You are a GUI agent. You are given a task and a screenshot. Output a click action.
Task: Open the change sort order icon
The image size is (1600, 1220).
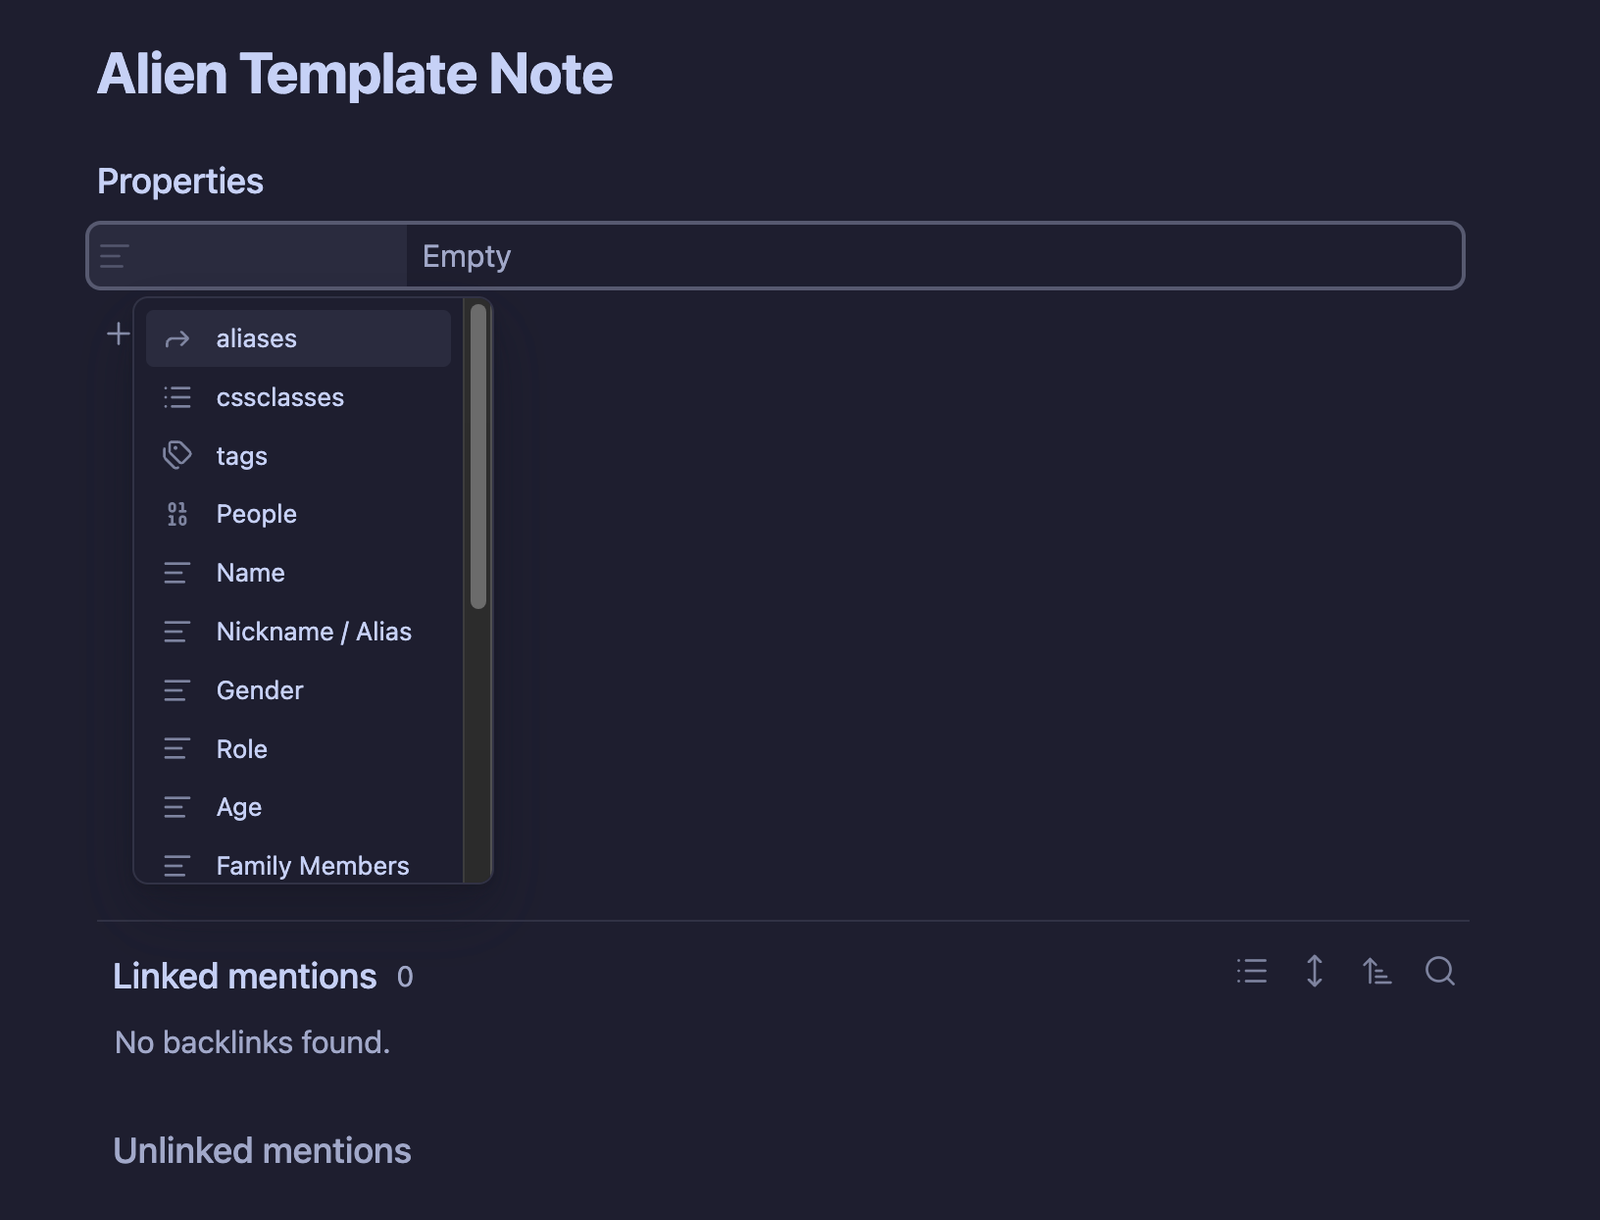1377,971
